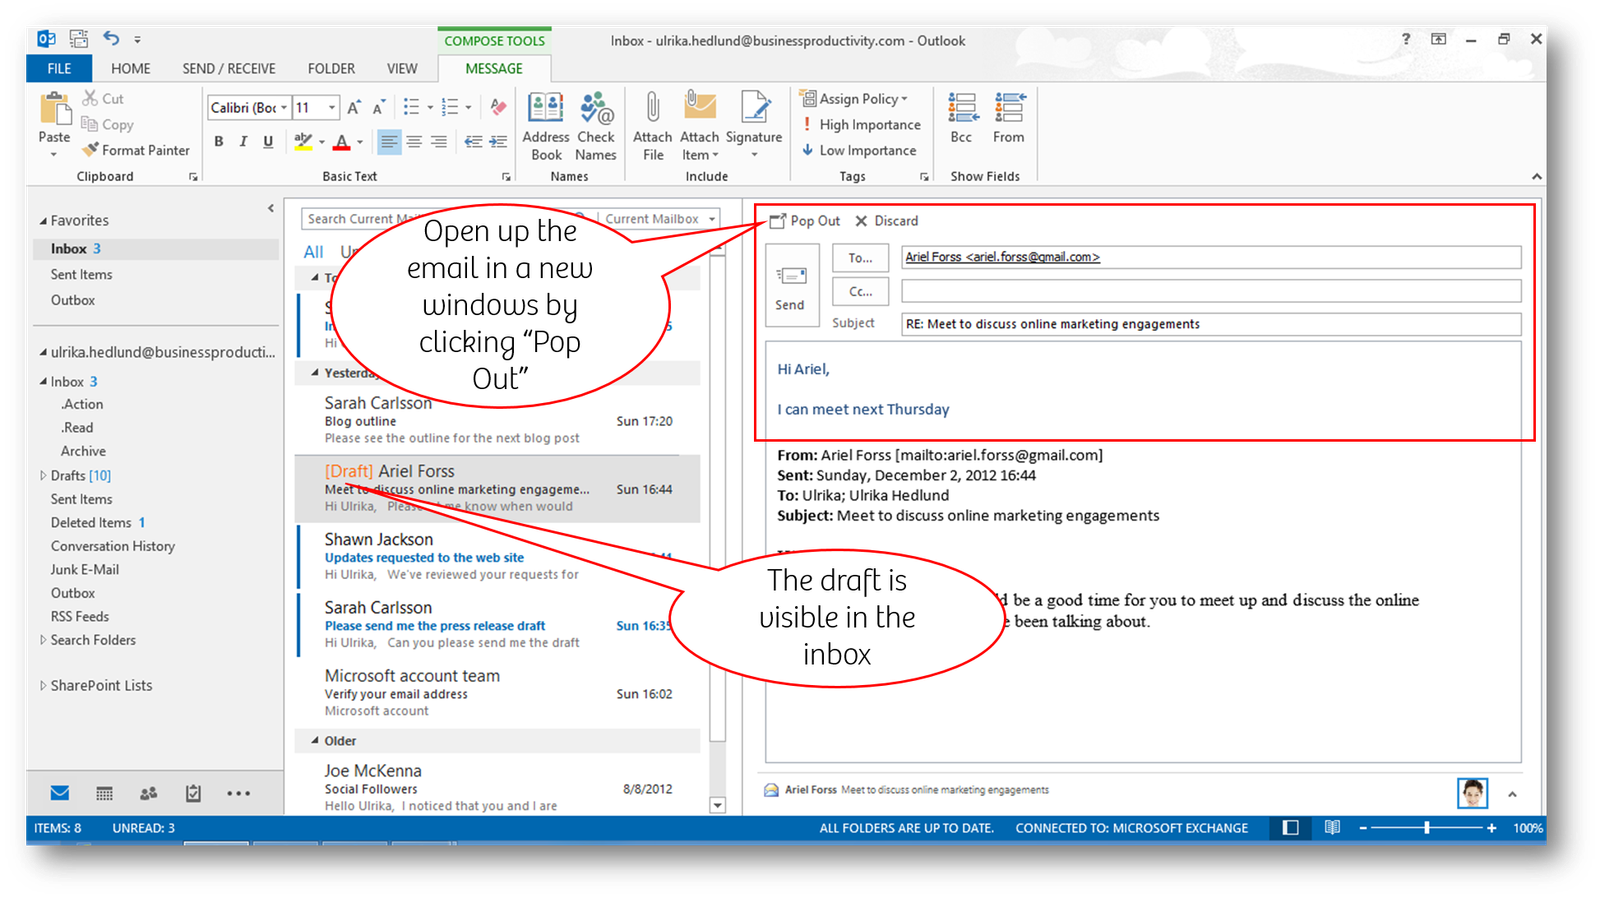1600x899 pixels.
Task: Attach a file with the paperclip icon
Action: pyautogui.click(x=652, y=126)
